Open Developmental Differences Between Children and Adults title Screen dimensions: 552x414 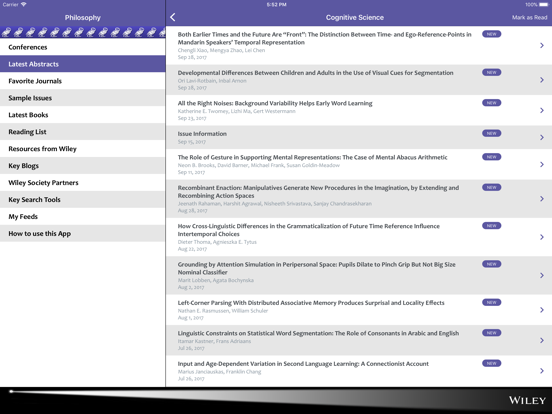pyautogui.click(x=315, y=73)
